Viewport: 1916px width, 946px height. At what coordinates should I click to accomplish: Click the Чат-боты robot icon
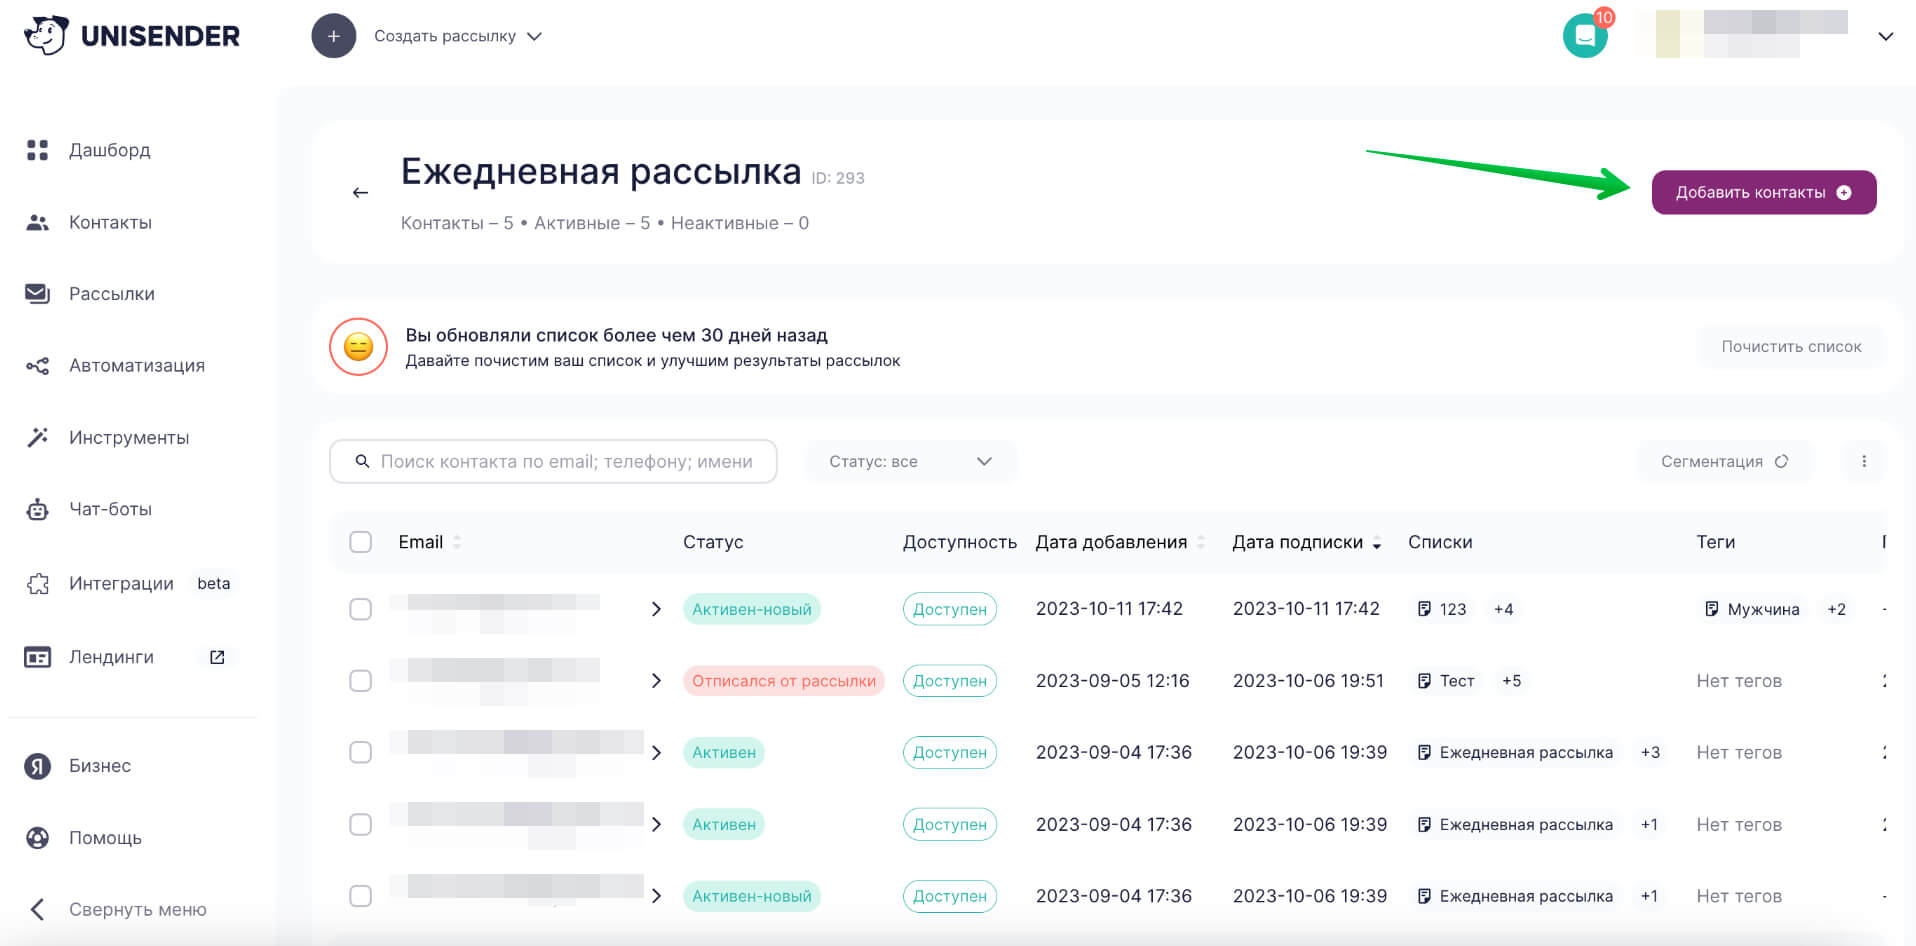37,509
